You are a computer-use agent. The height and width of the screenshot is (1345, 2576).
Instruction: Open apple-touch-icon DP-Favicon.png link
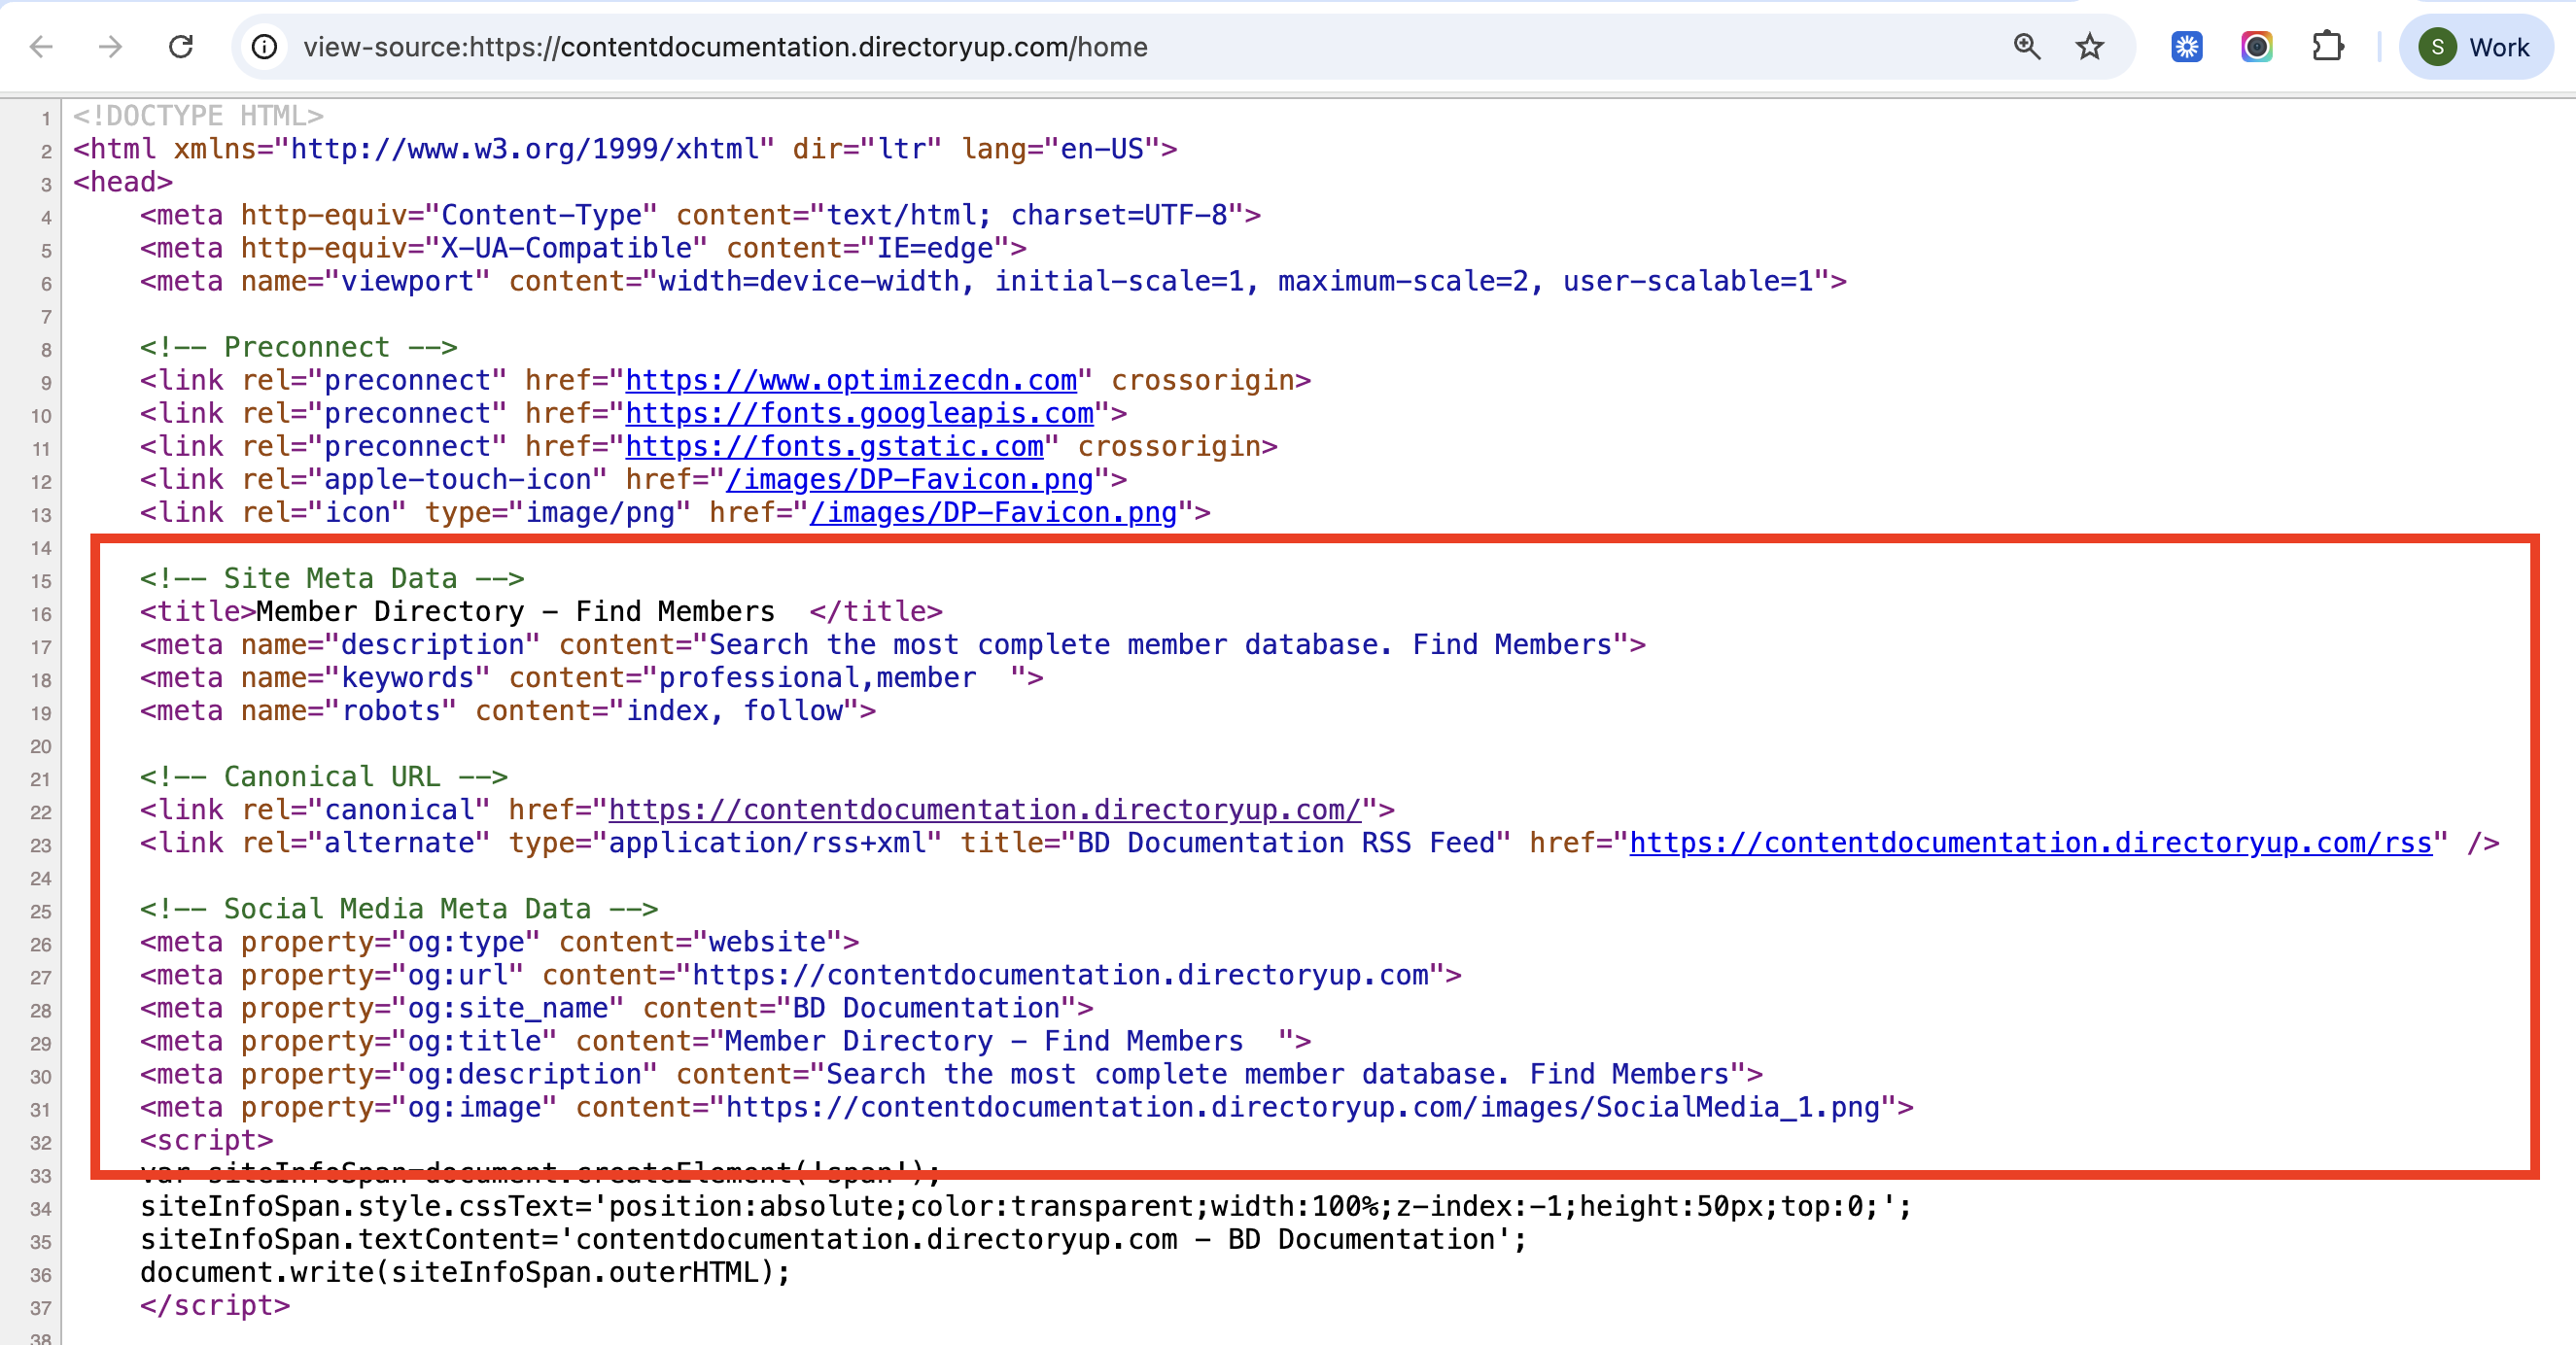pos(909,480)
